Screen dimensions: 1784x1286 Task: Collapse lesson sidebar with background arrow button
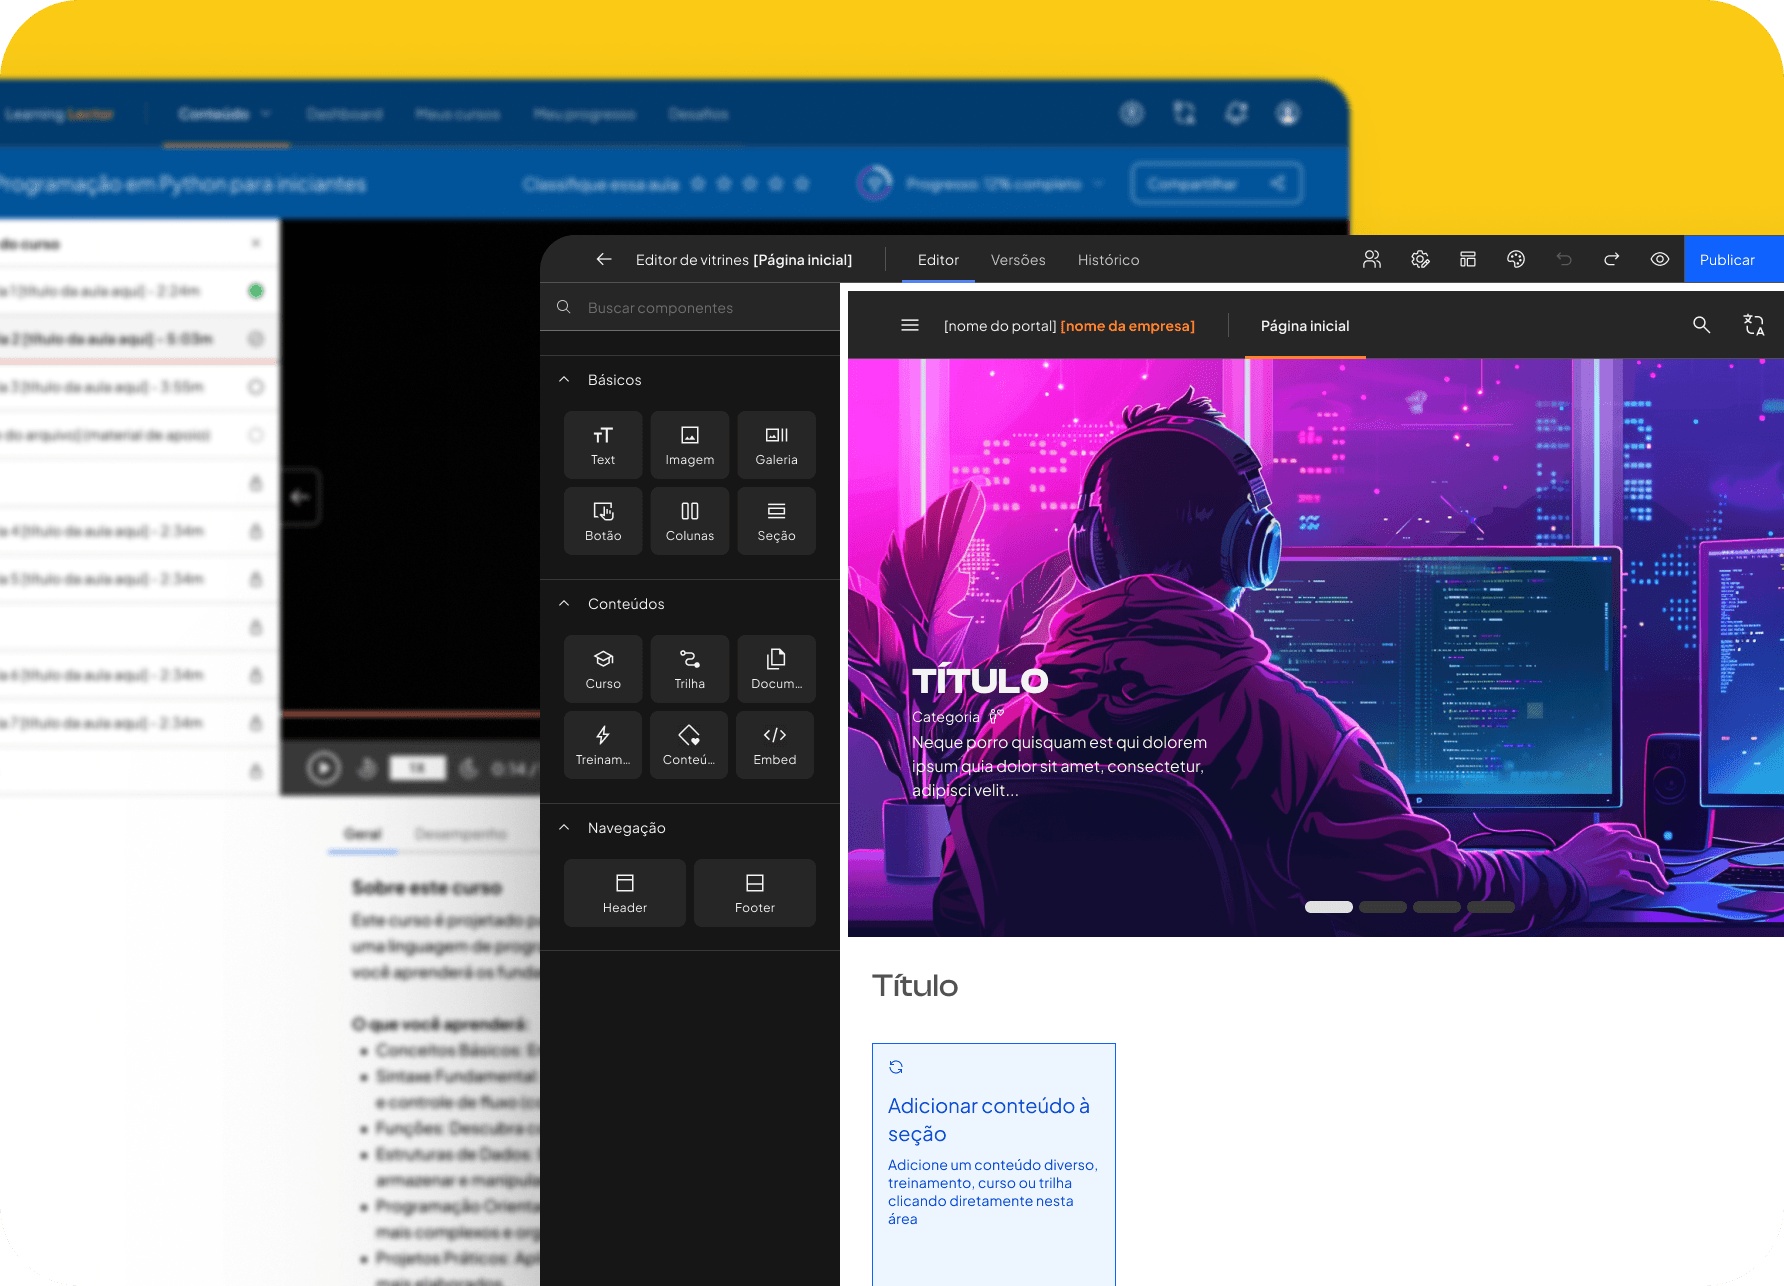300,497
